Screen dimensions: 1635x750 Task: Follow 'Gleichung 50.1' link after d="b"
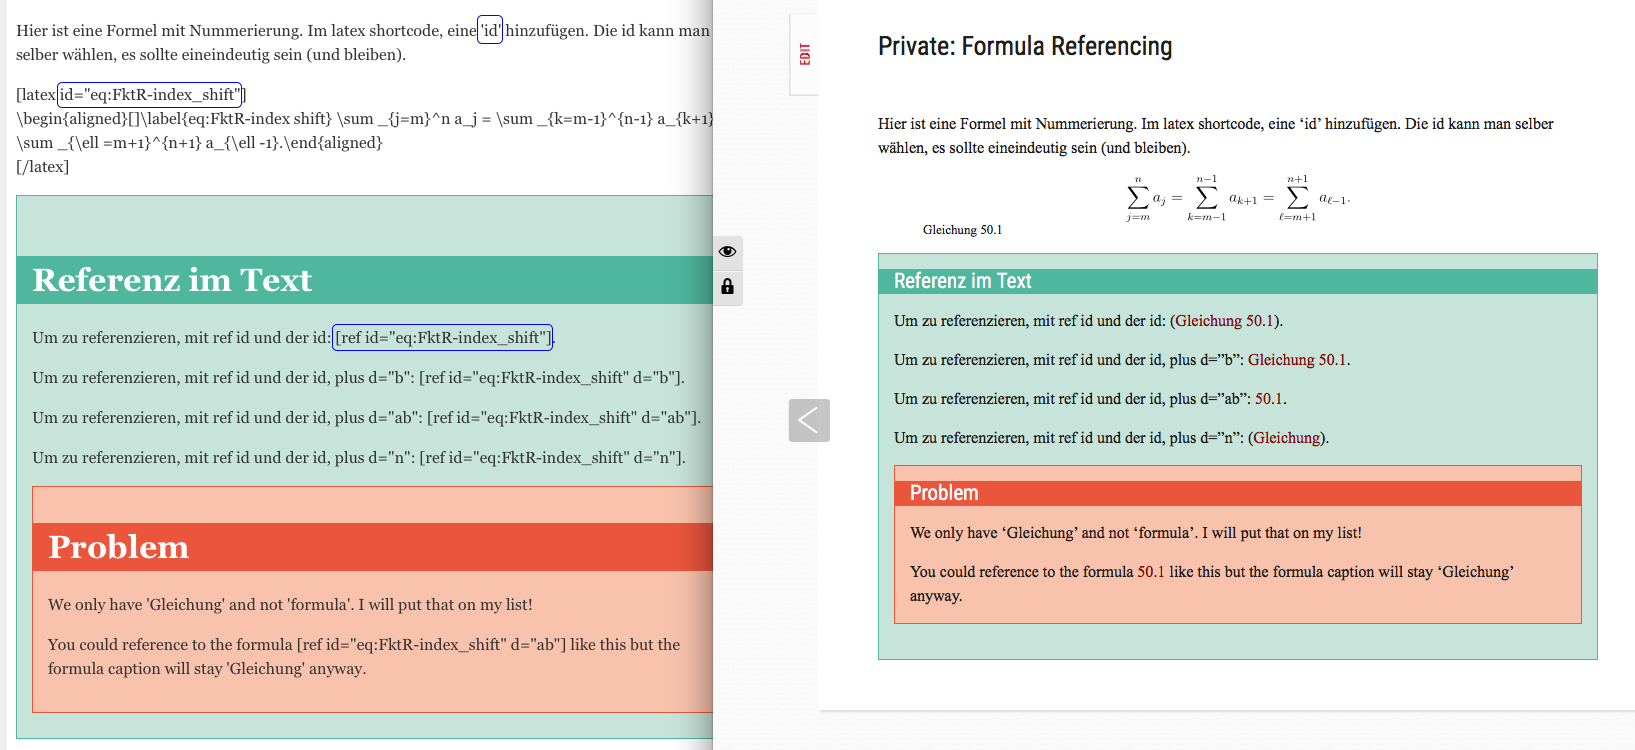[1297, 360]
